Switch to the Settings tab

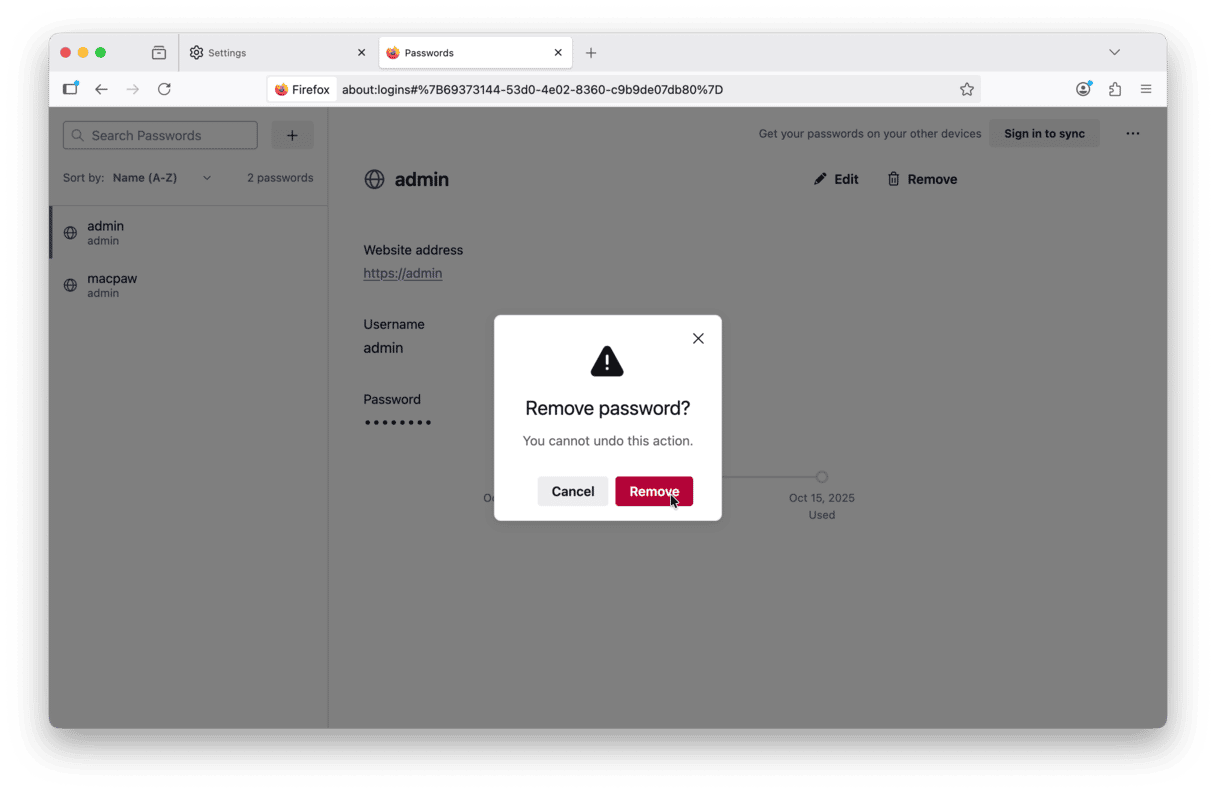click(x=278, y=52)
